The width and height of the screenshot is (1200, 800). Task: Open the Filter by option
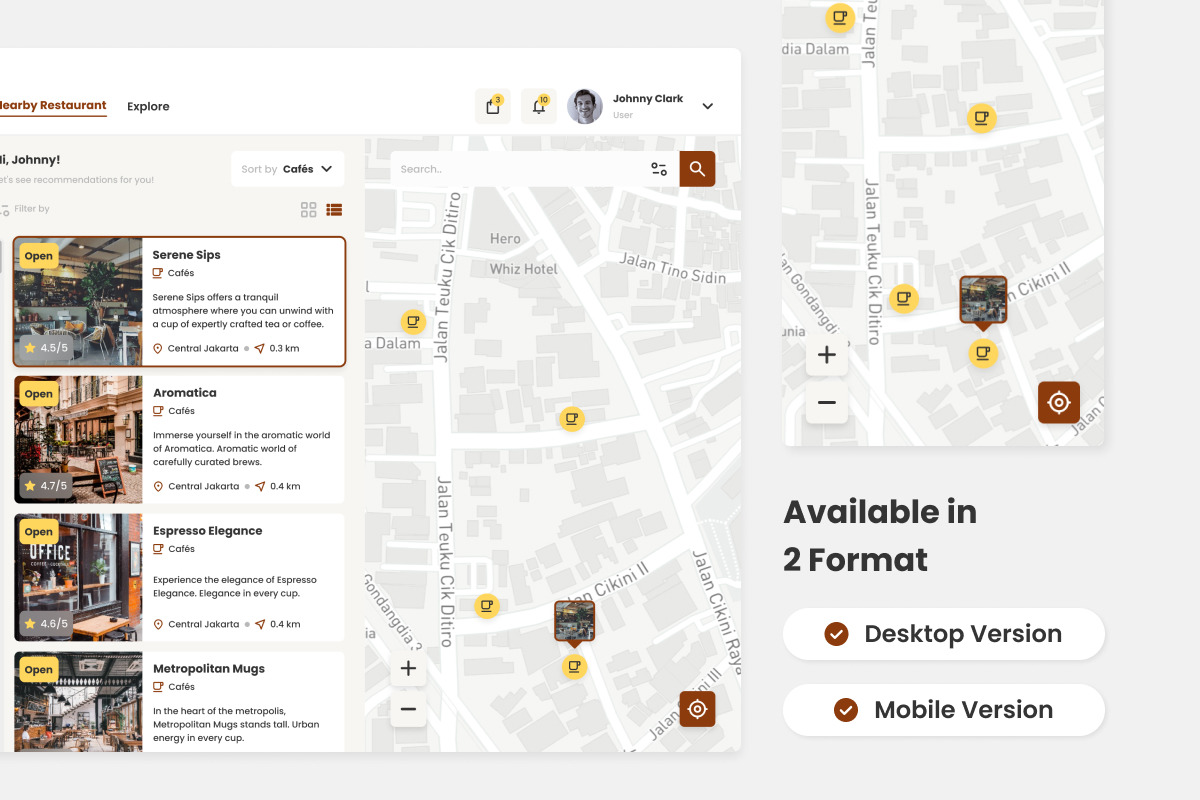[x=25, y=209]
